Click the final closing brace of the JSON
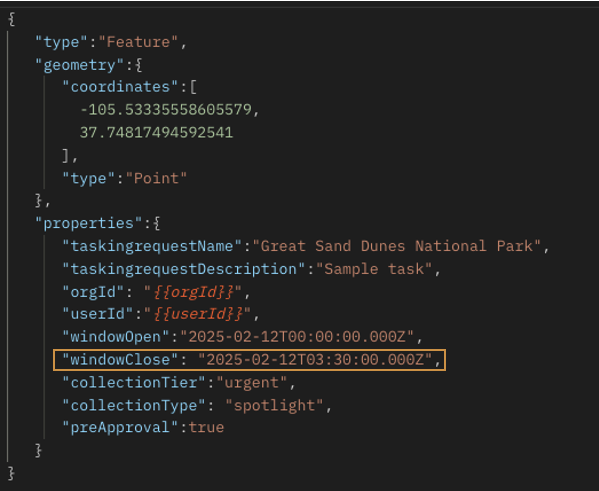This screenshot has height=491, width=599. click(11, 474)
